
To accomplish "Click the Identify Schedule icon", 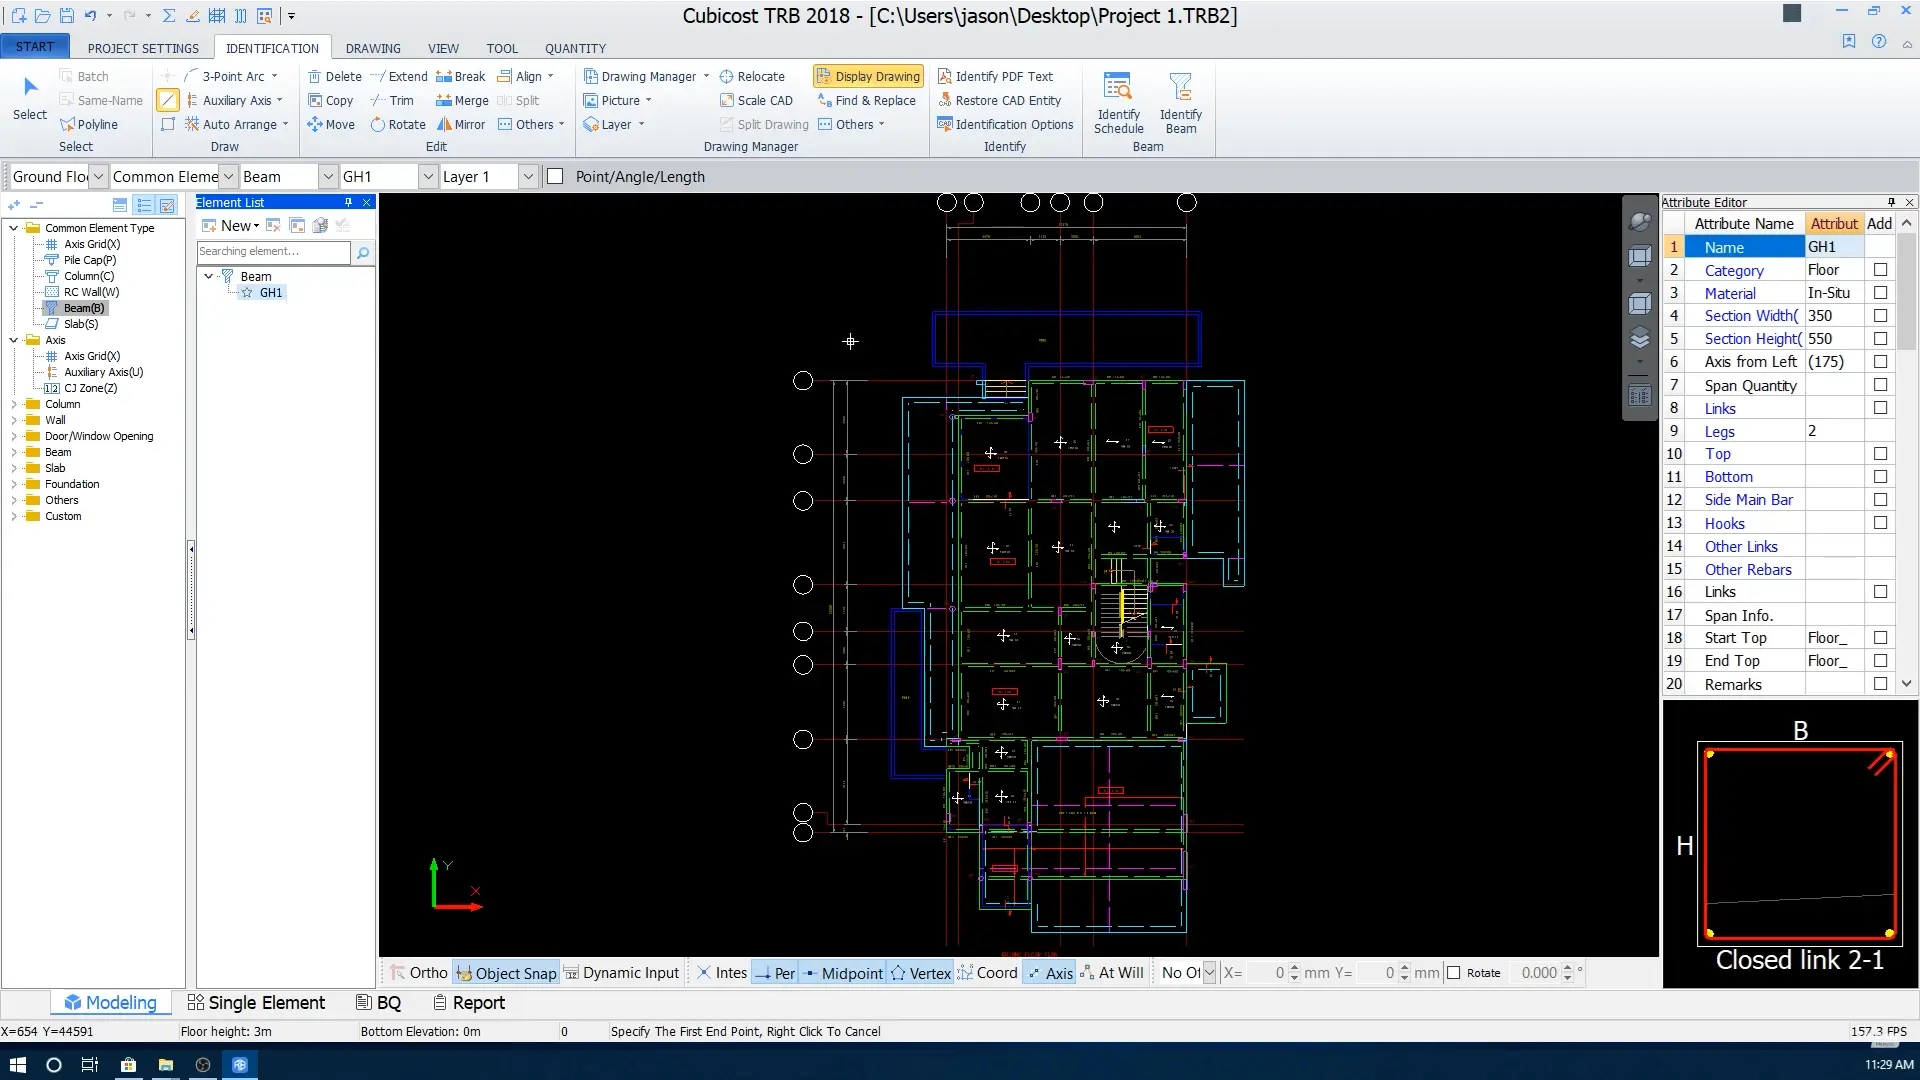I will 1118,101.
